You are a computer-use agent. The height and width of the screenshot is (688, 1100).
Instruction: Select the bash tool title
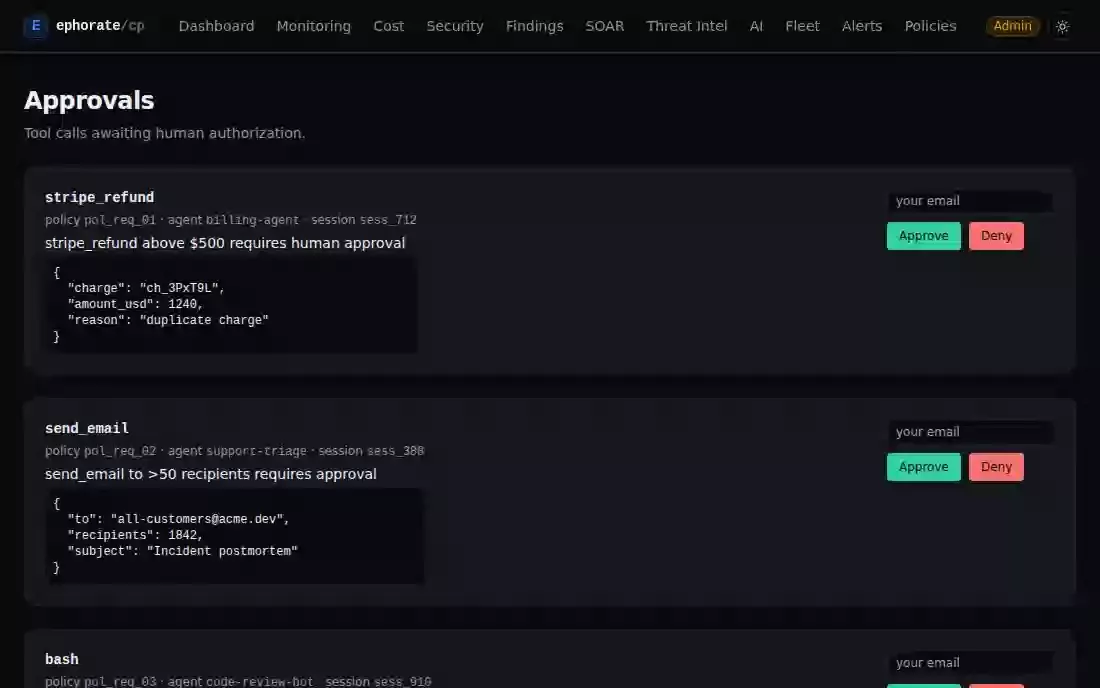tap(62, 659)
